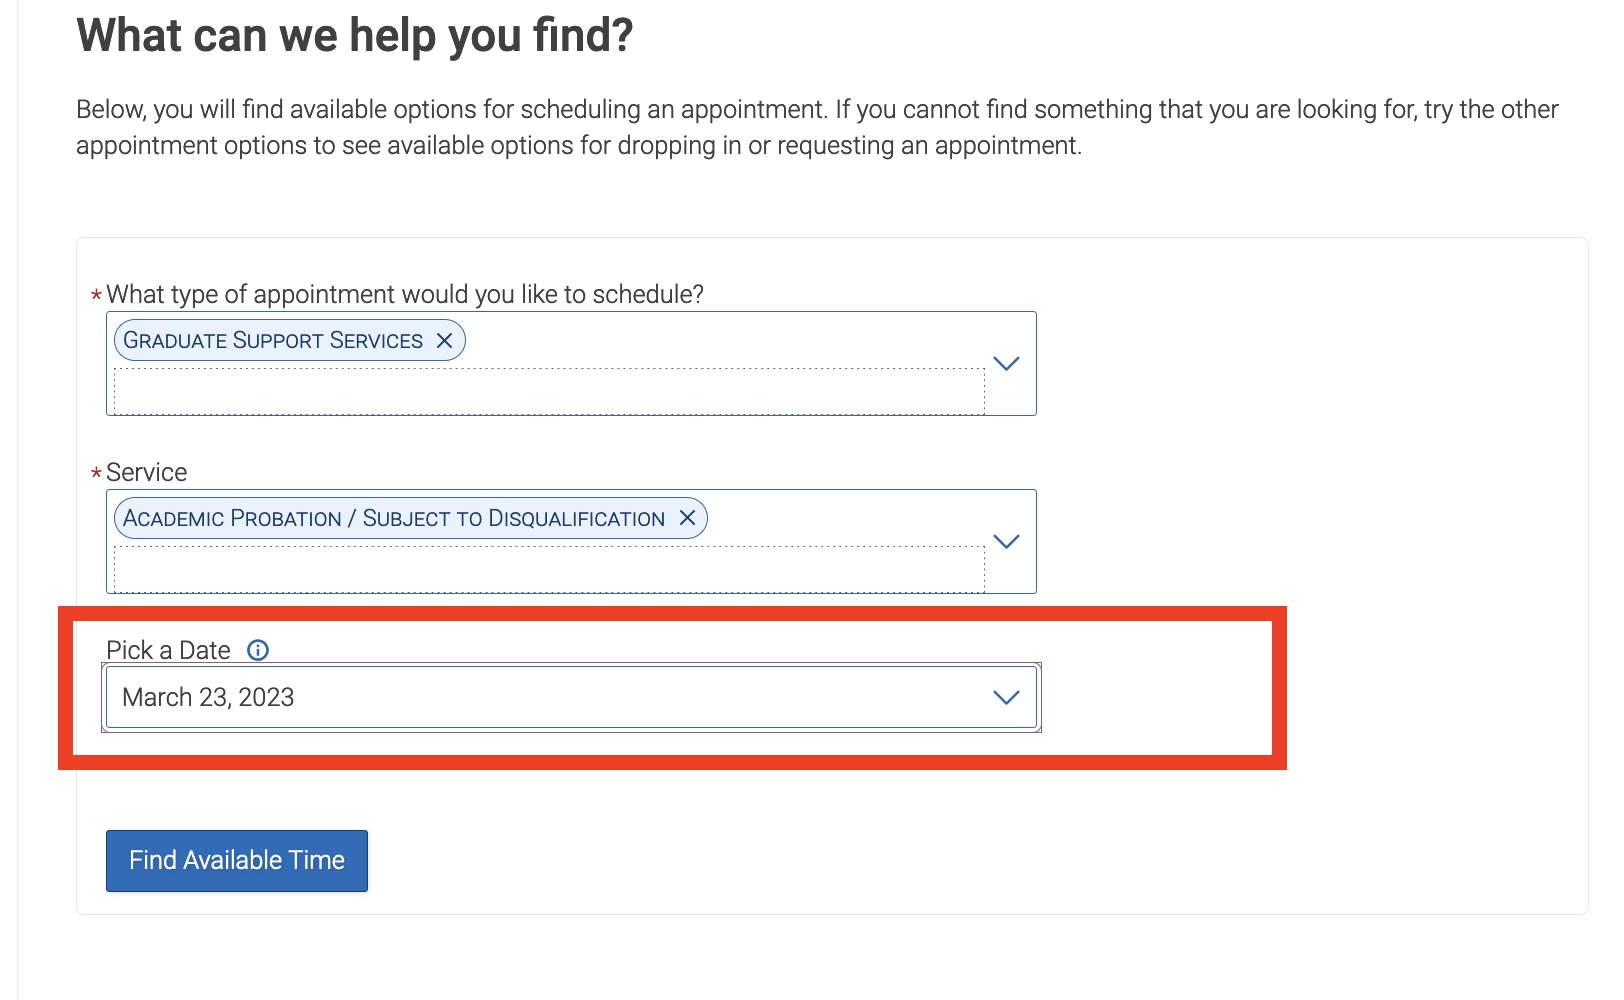Viewport: 1624px width, 1000px height.
Task: Select the Academic Probation chip label
Action: pyautogui.click(x=394, y=518)
